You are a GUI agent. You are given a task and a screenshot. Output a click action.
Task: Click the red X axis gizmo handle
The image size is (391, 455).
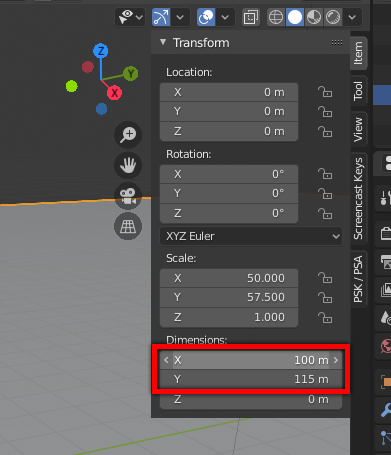pyautogui.click(x=114, y=93)
